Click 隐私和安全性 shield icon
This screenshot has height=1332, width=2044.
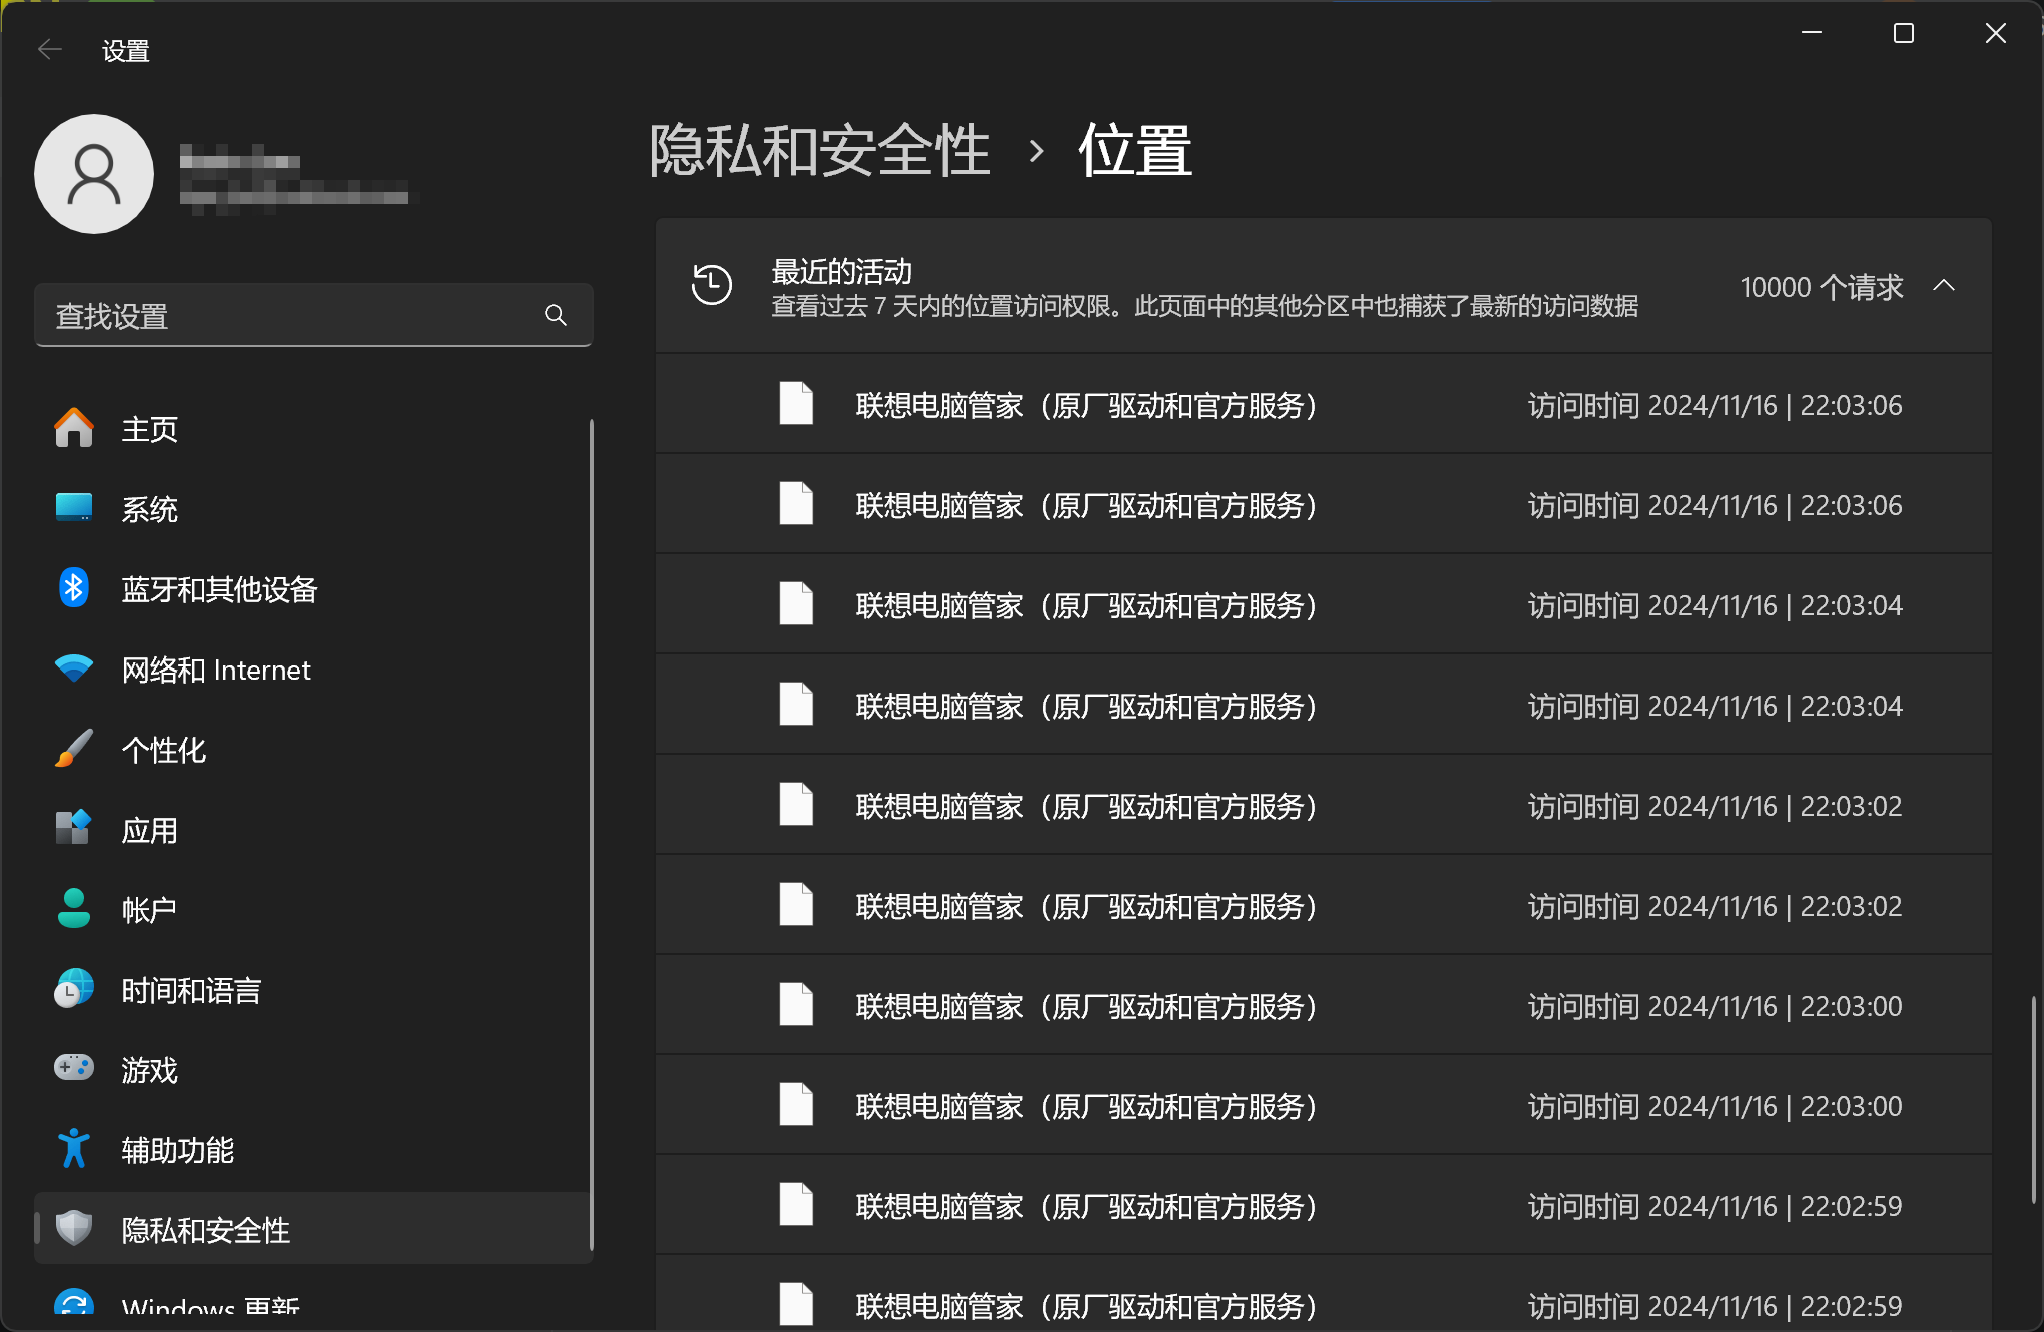[74, 1229]
